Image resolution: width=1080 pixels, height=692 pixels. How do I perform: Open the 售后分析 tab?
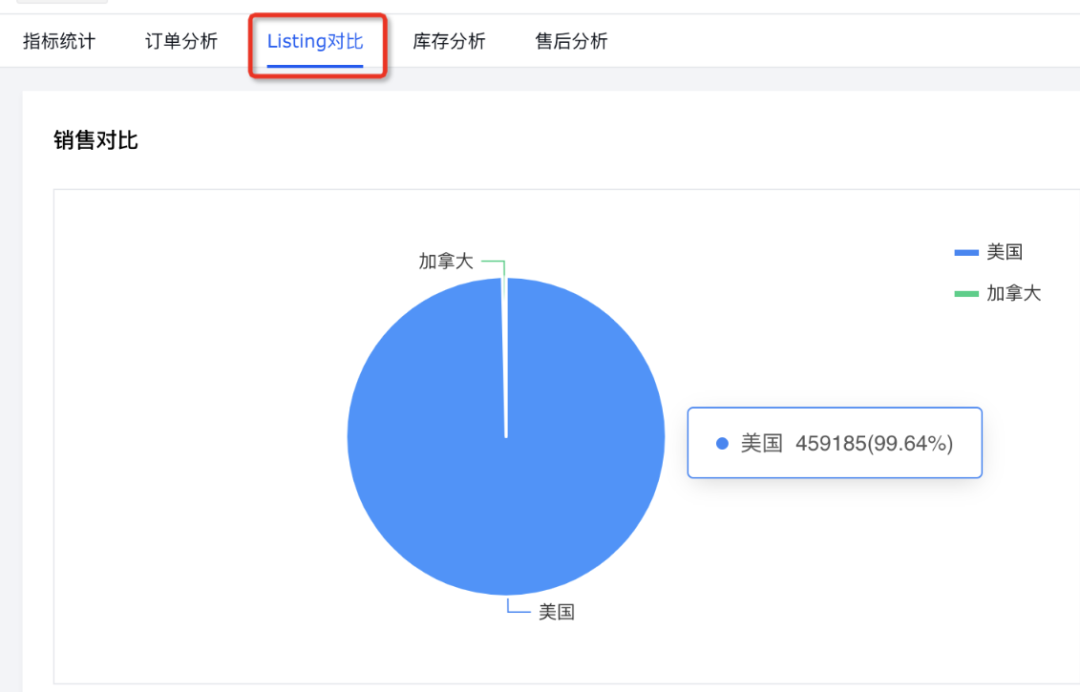[x=570, y=41]
